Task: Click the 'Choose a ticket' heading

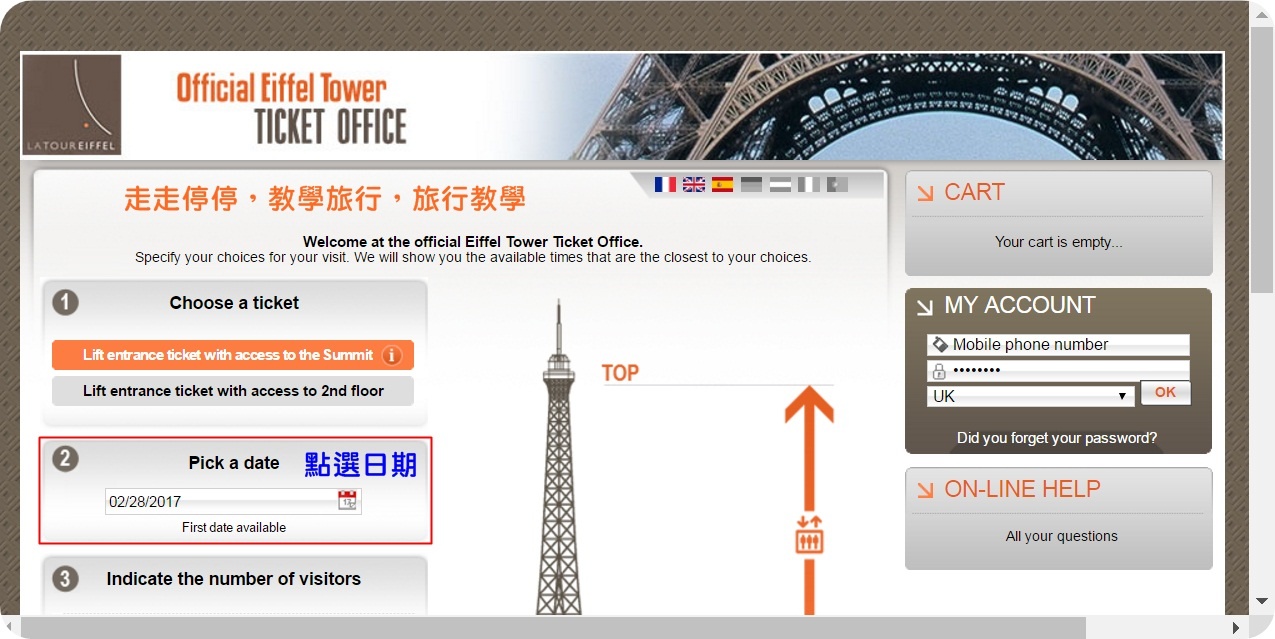Action: (x=234, y=303)
